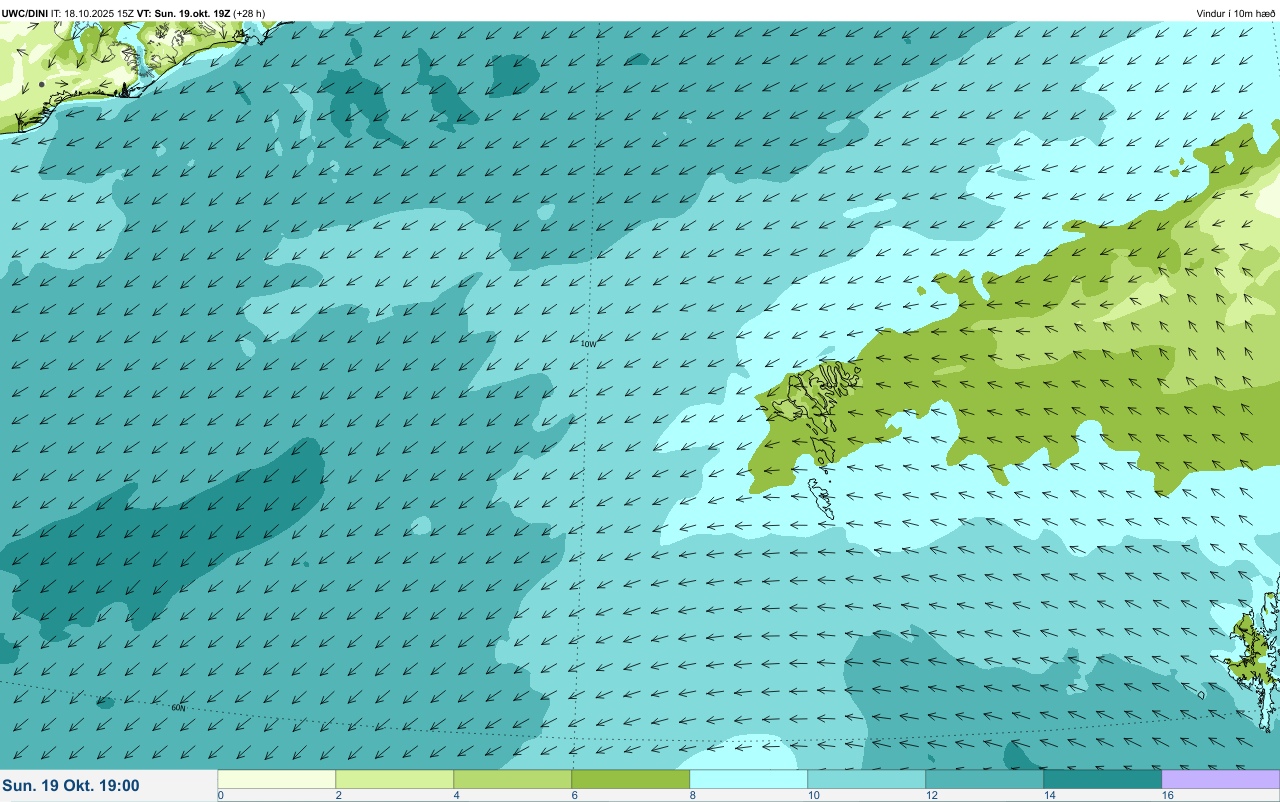Click the purple above-16 legend swatch
The width and height of the screenshot is (1280, 802).
point(1221,779)
